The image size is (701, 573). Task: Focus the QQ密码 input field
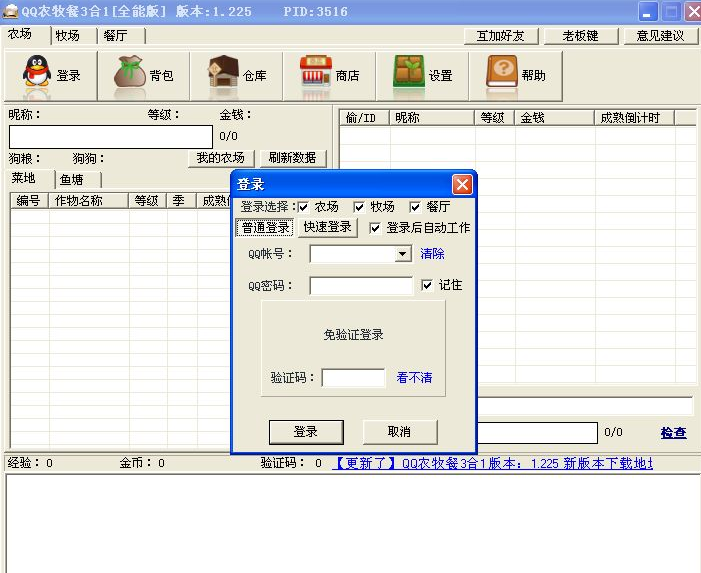[x=361, y=286]
